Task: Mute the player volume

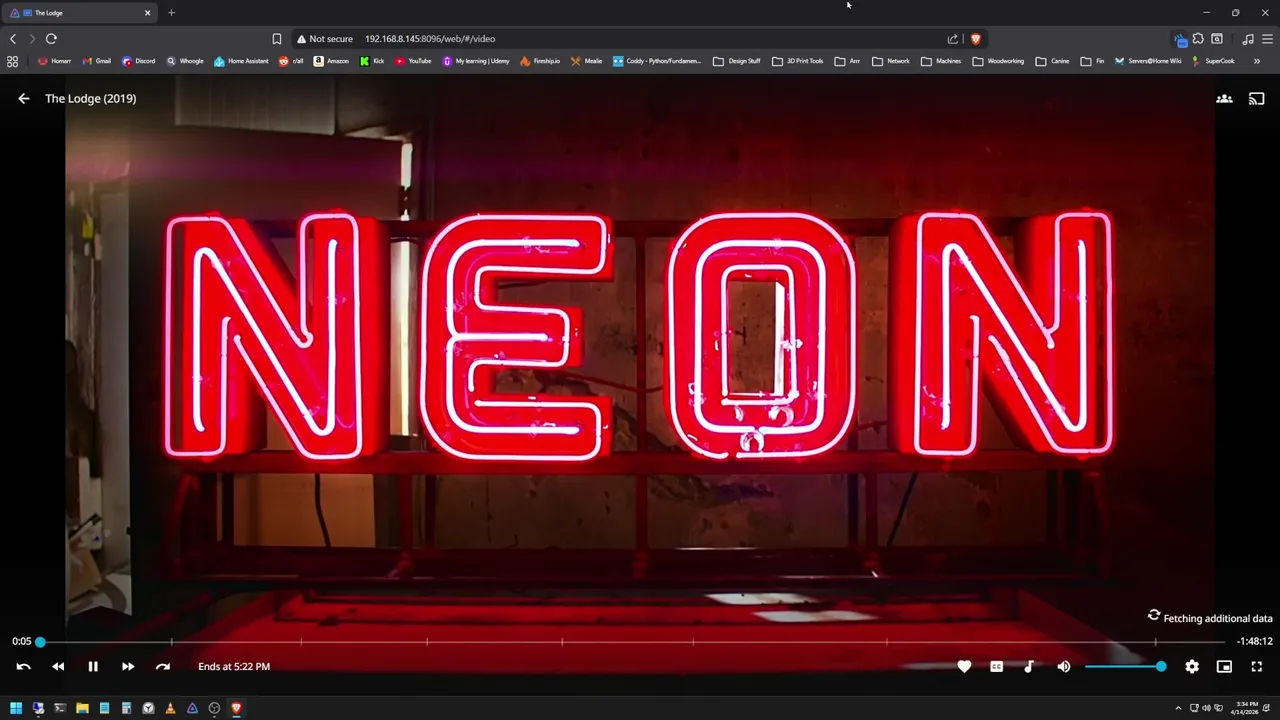Action: click(x=1064, y=666)
